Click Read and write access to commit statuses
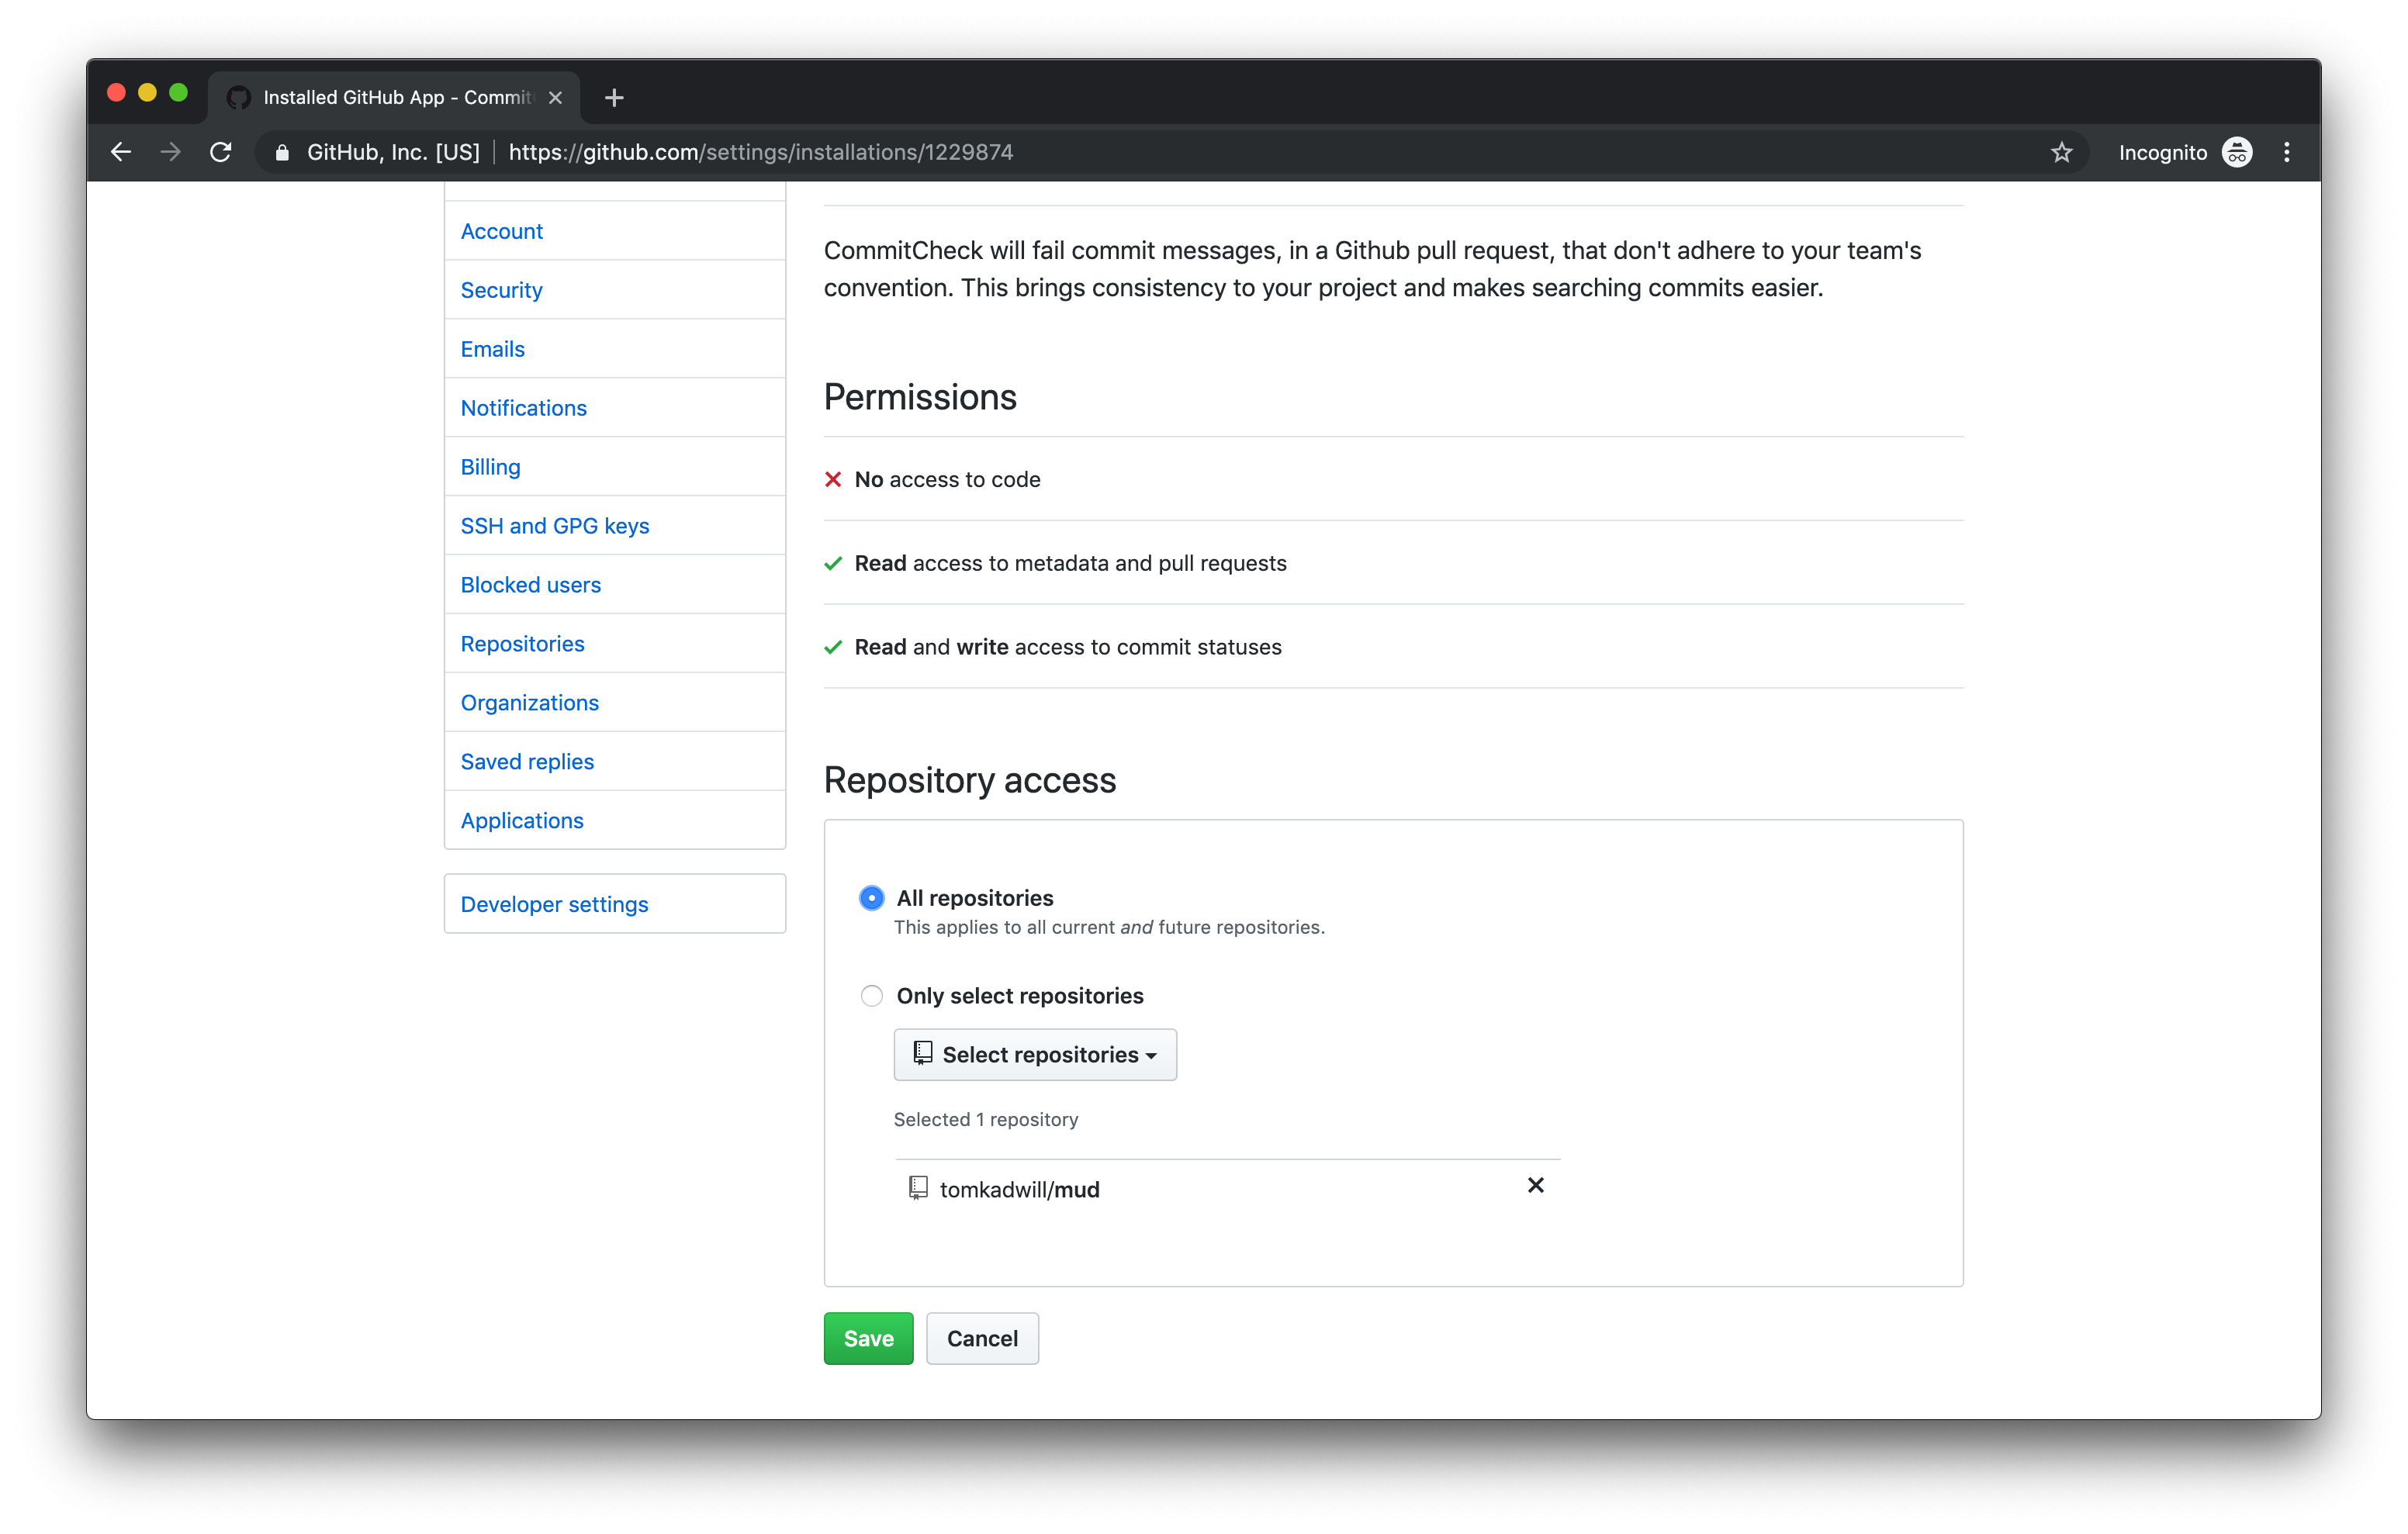2408x1534 pixels. [1067, 647]
